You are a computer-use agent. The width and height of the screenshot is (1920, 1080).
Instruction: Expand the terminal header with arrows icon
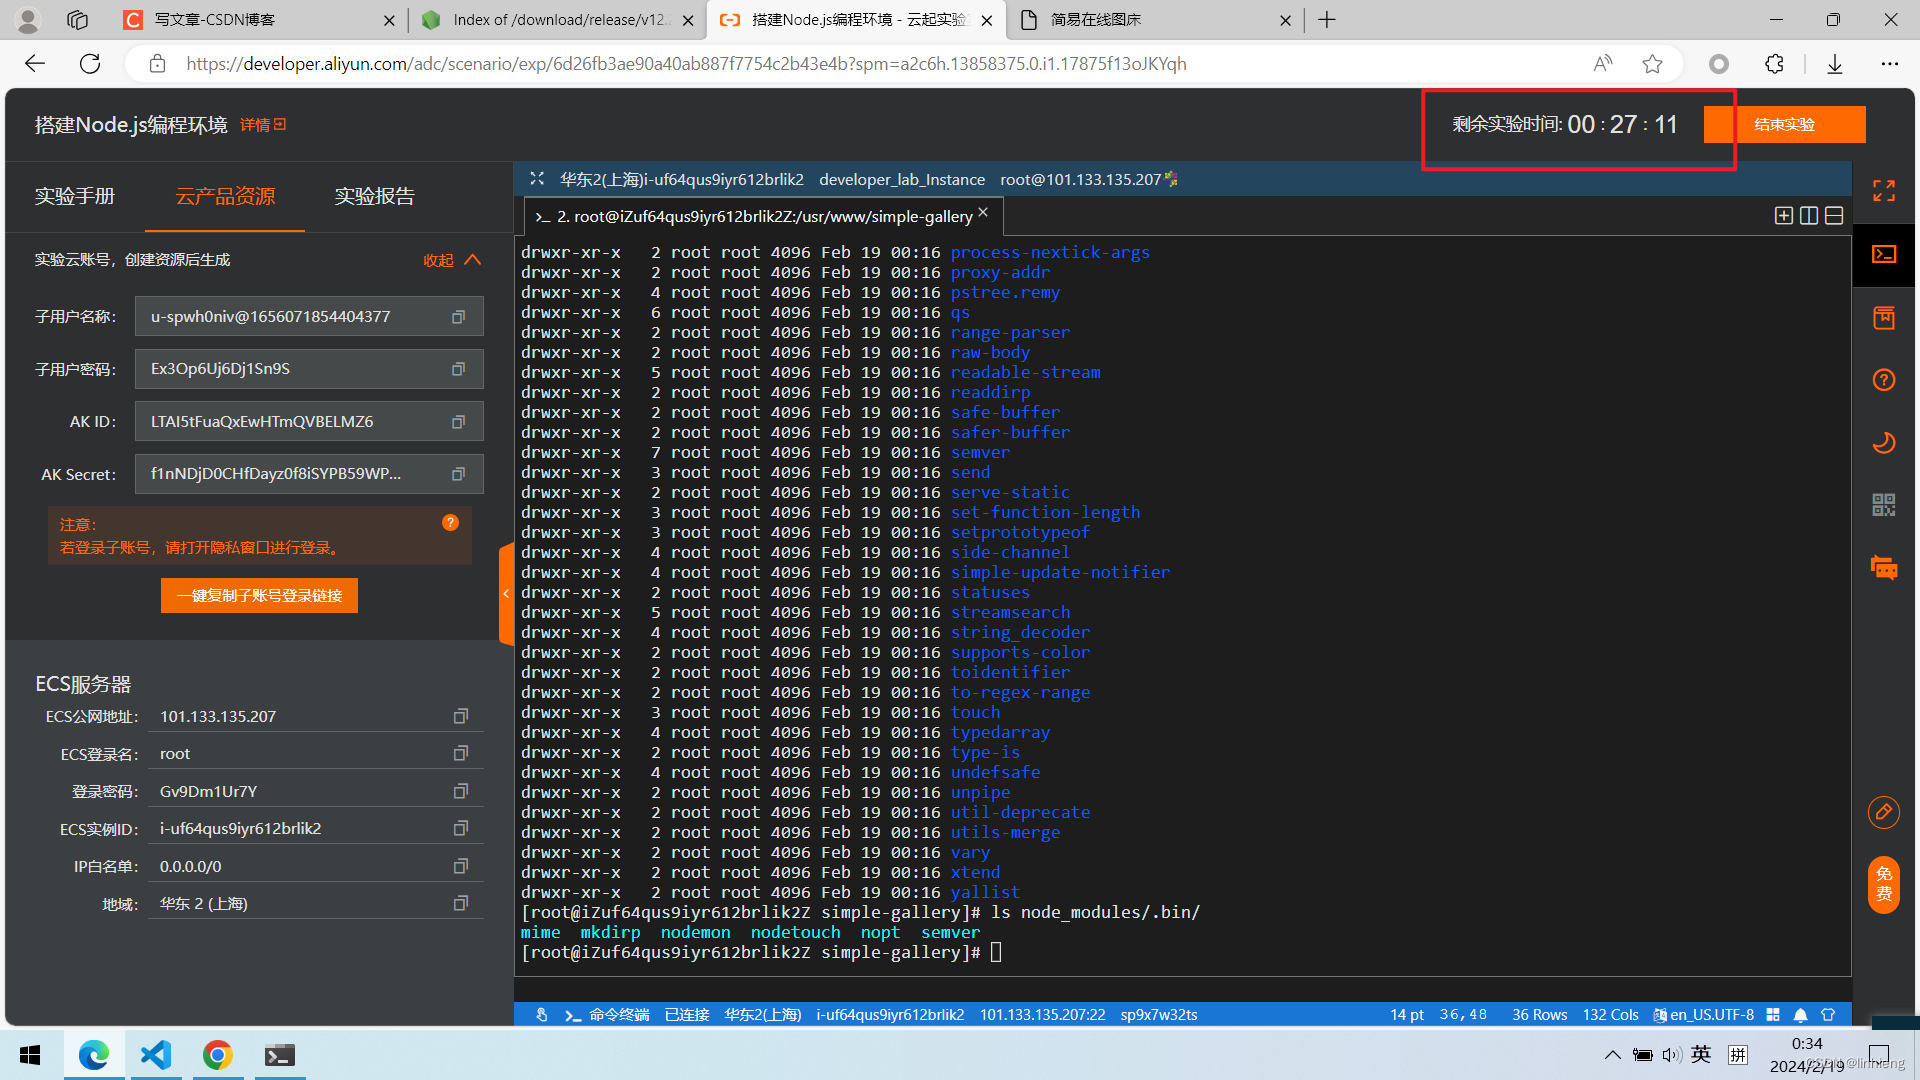(537, 179)
